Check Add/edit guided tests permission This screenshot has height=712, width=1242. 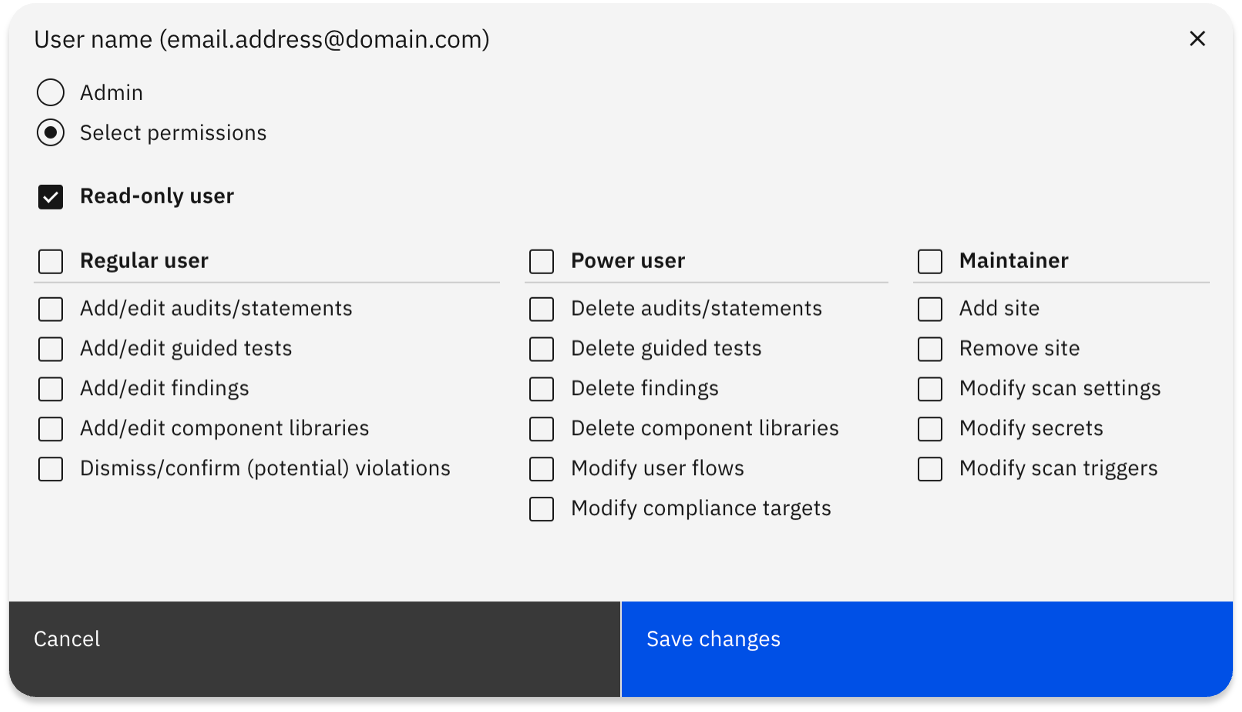click(x=50, y=349)
